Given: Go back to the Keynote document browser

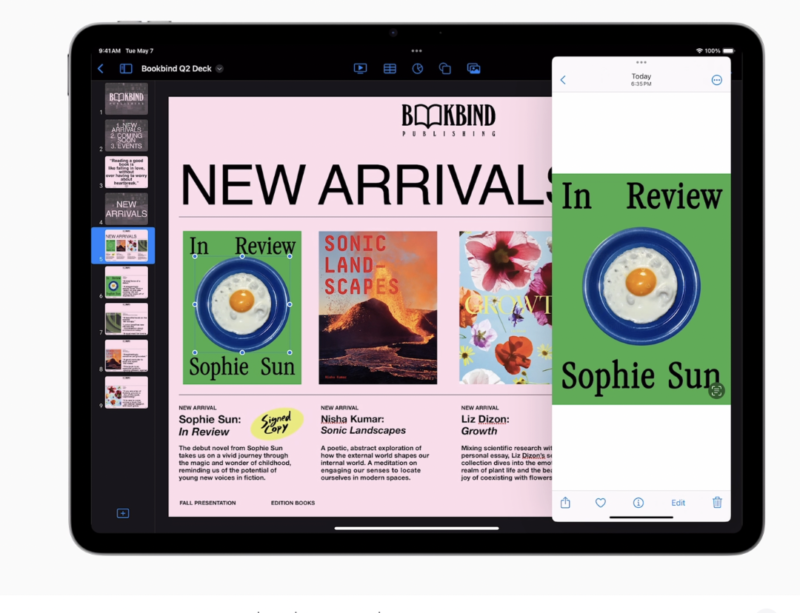Looking at the screenshot, I should (101, 68).
